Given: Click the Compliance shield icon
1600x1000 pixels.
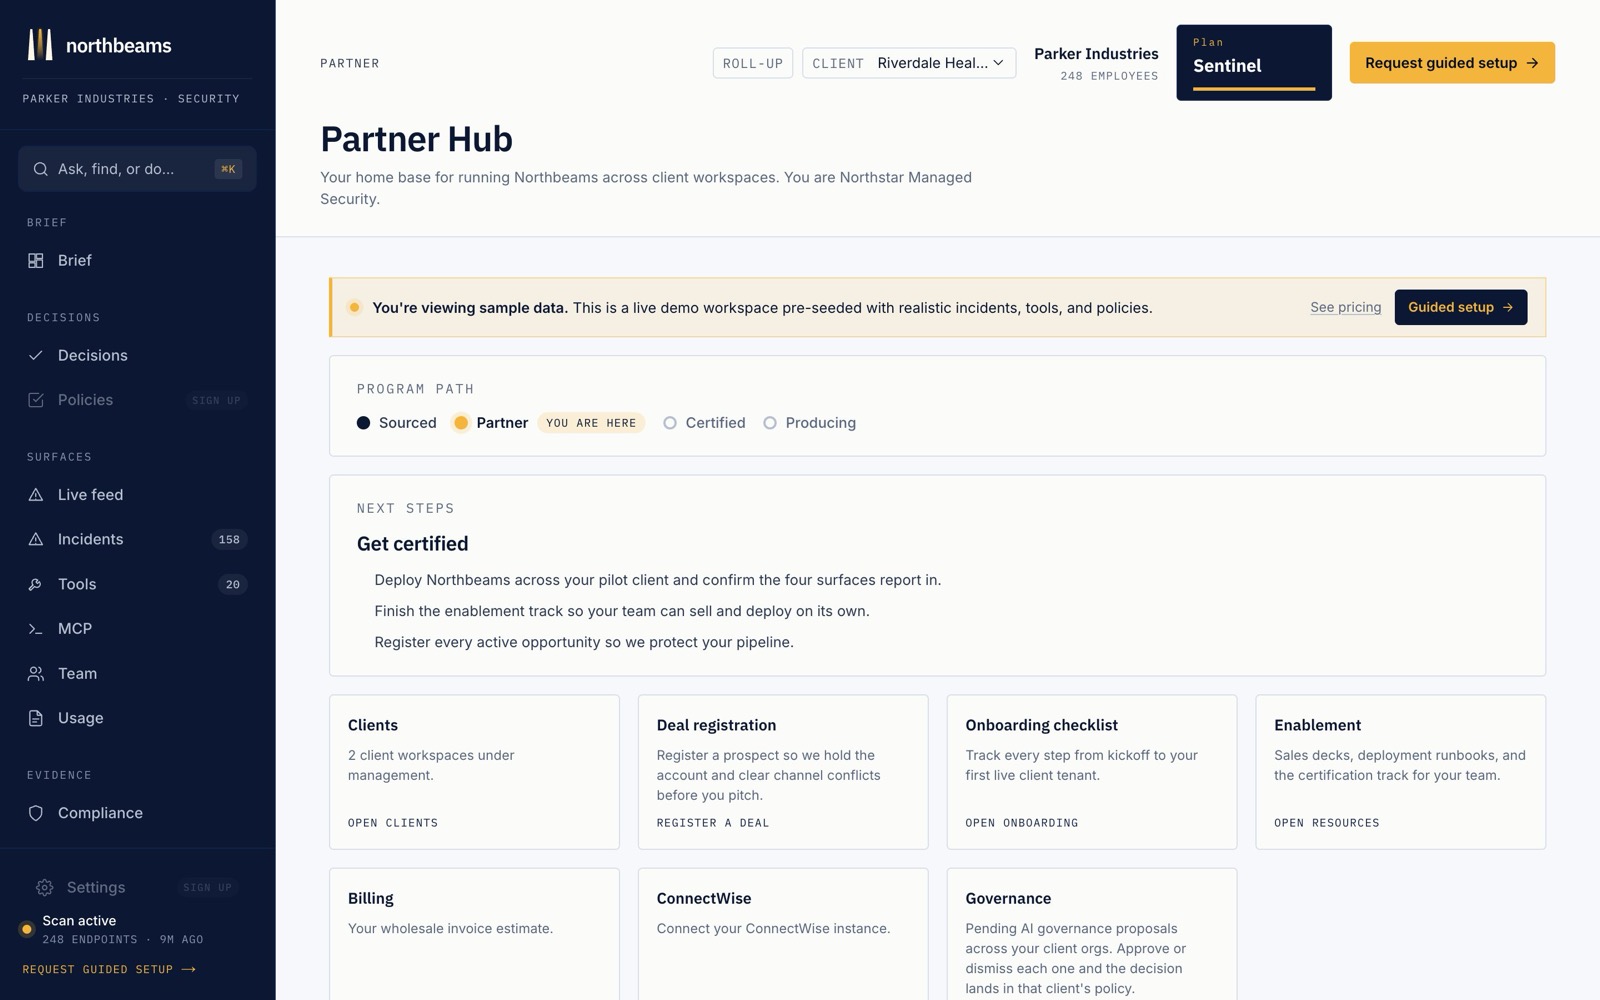Looking at the screenshot, I should (x=36, y=813).
